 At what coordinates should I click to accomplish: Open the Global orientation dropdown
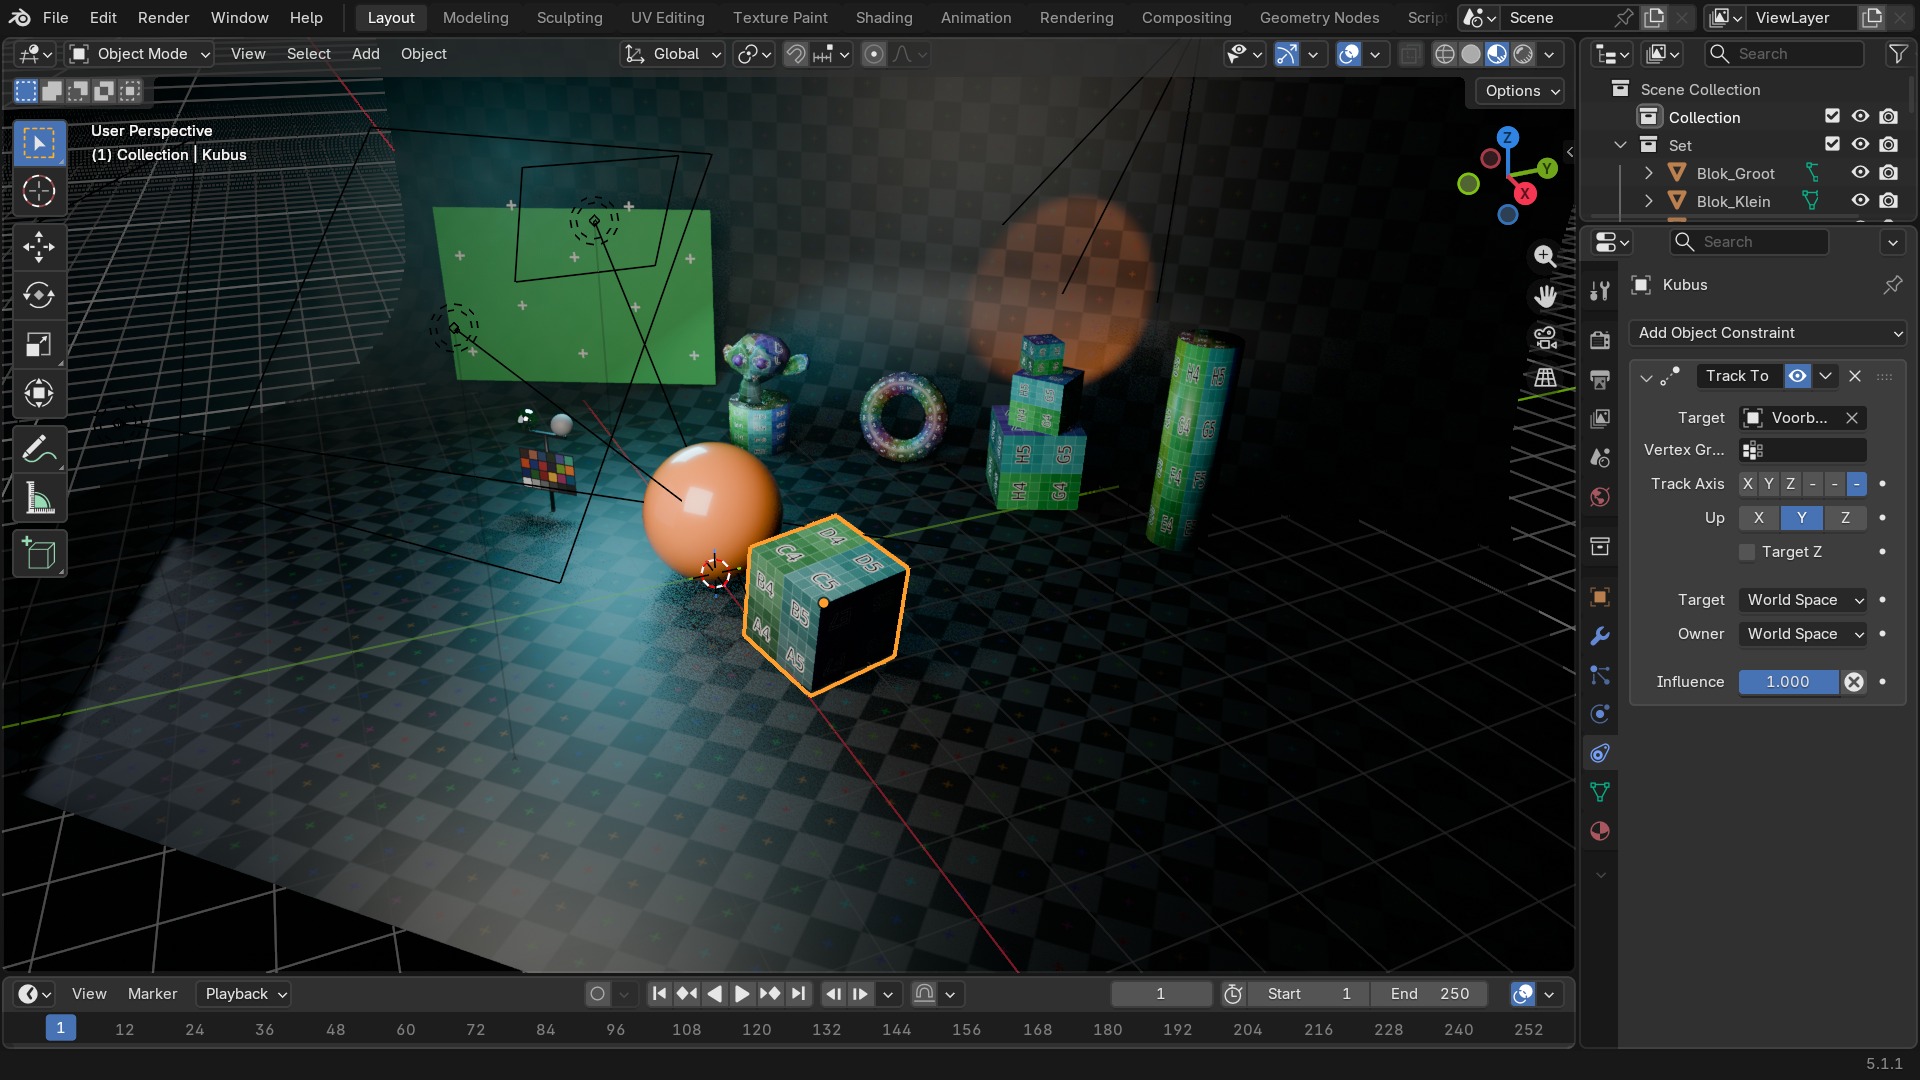pos(672,54)
